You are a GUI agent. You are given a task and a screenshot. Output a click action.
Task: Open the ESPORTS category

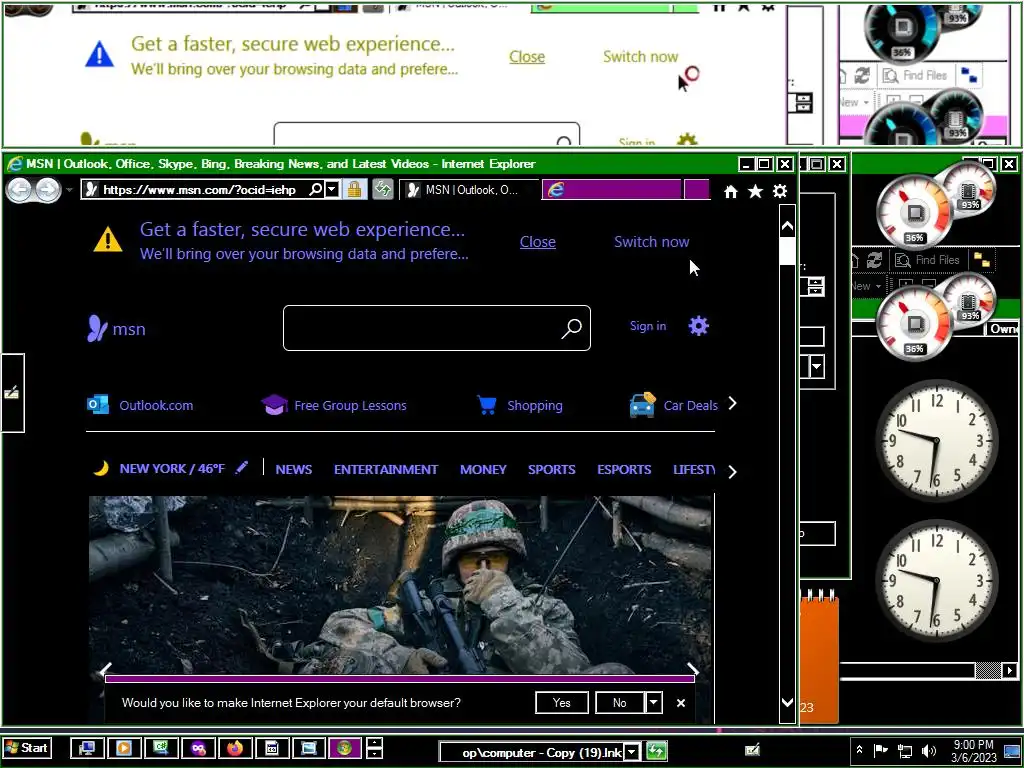(624, 470)
